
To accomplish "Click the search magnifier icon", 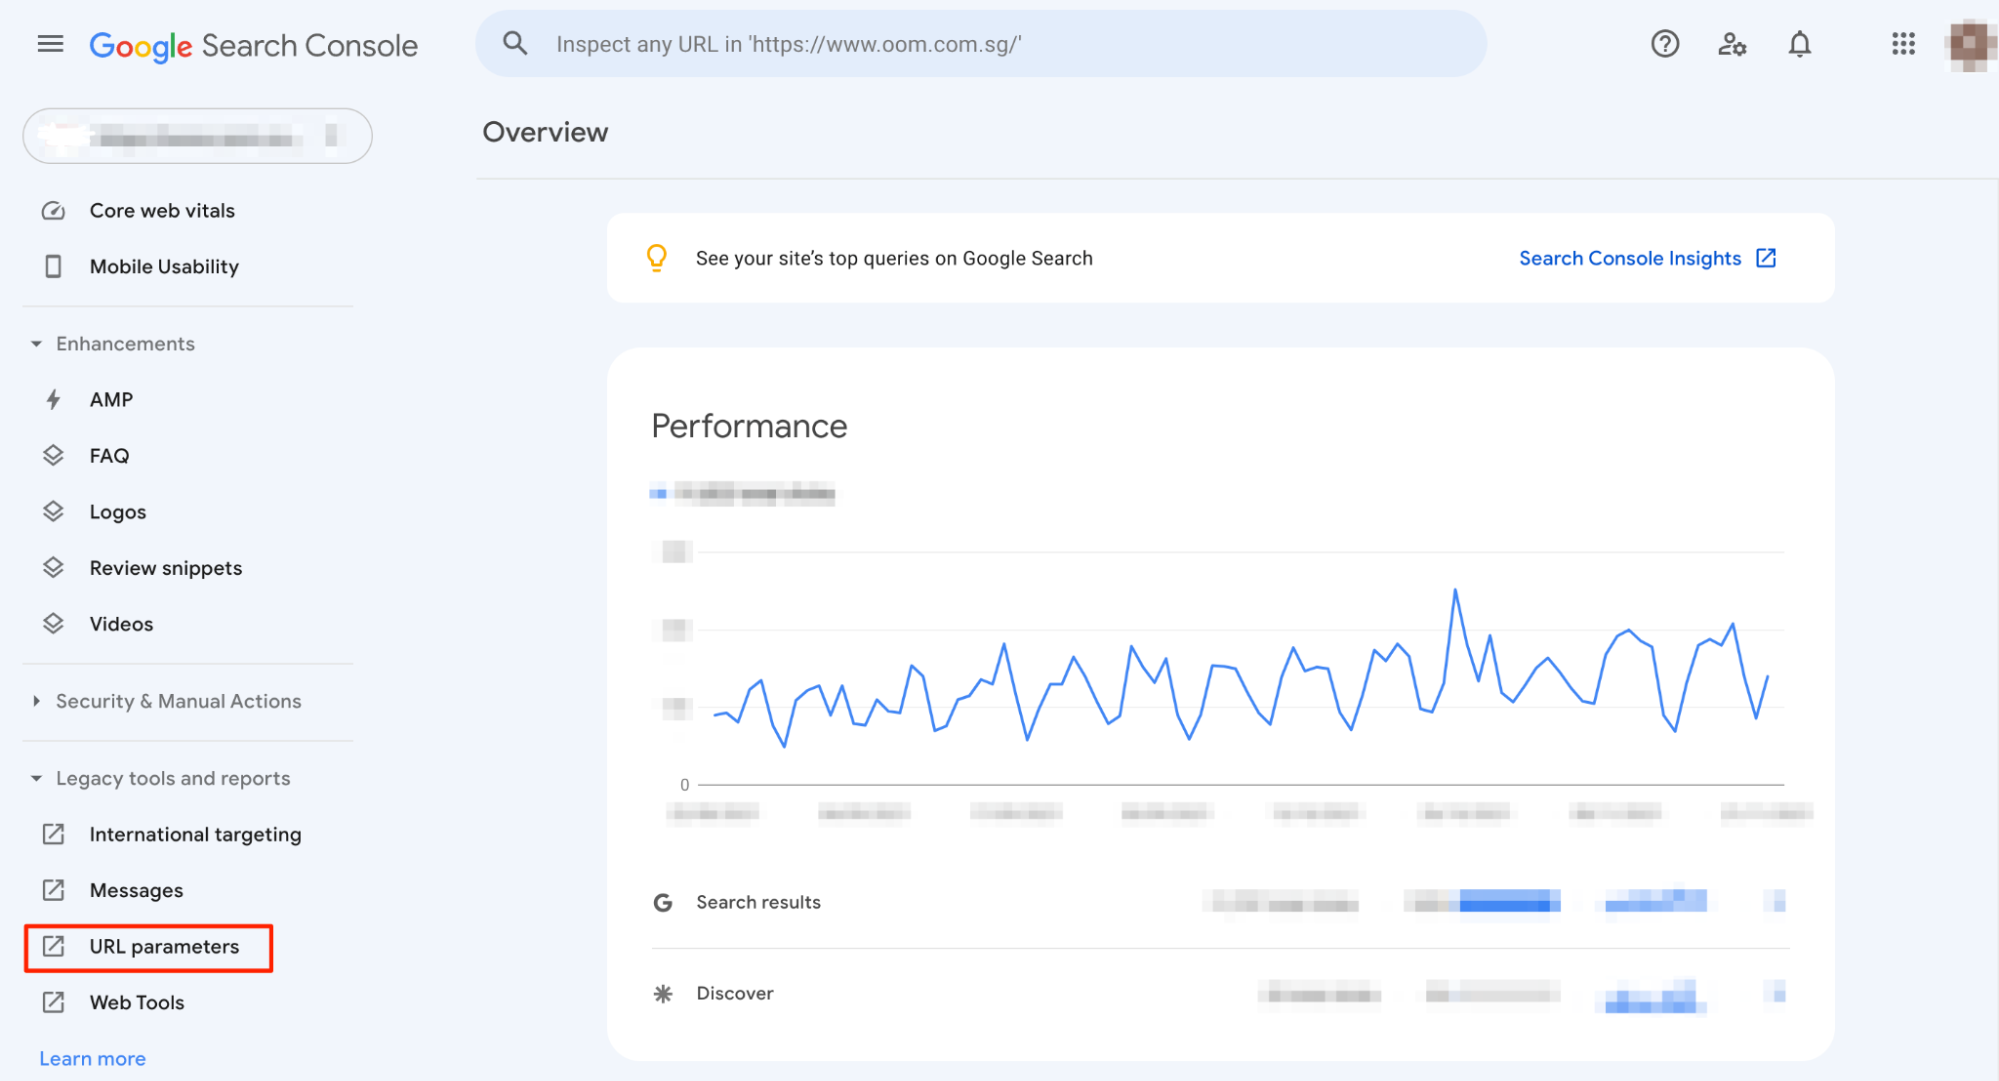I will coord(515,43).
